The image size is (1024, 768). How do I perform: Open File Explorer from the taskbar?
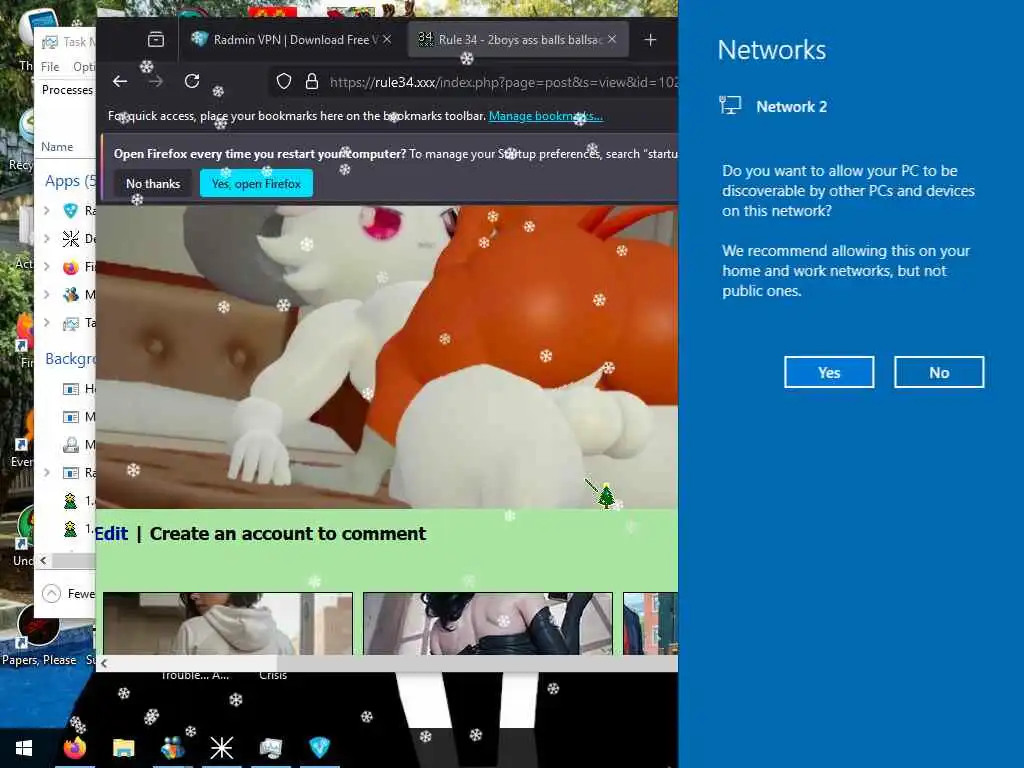[x=123, y=748]
